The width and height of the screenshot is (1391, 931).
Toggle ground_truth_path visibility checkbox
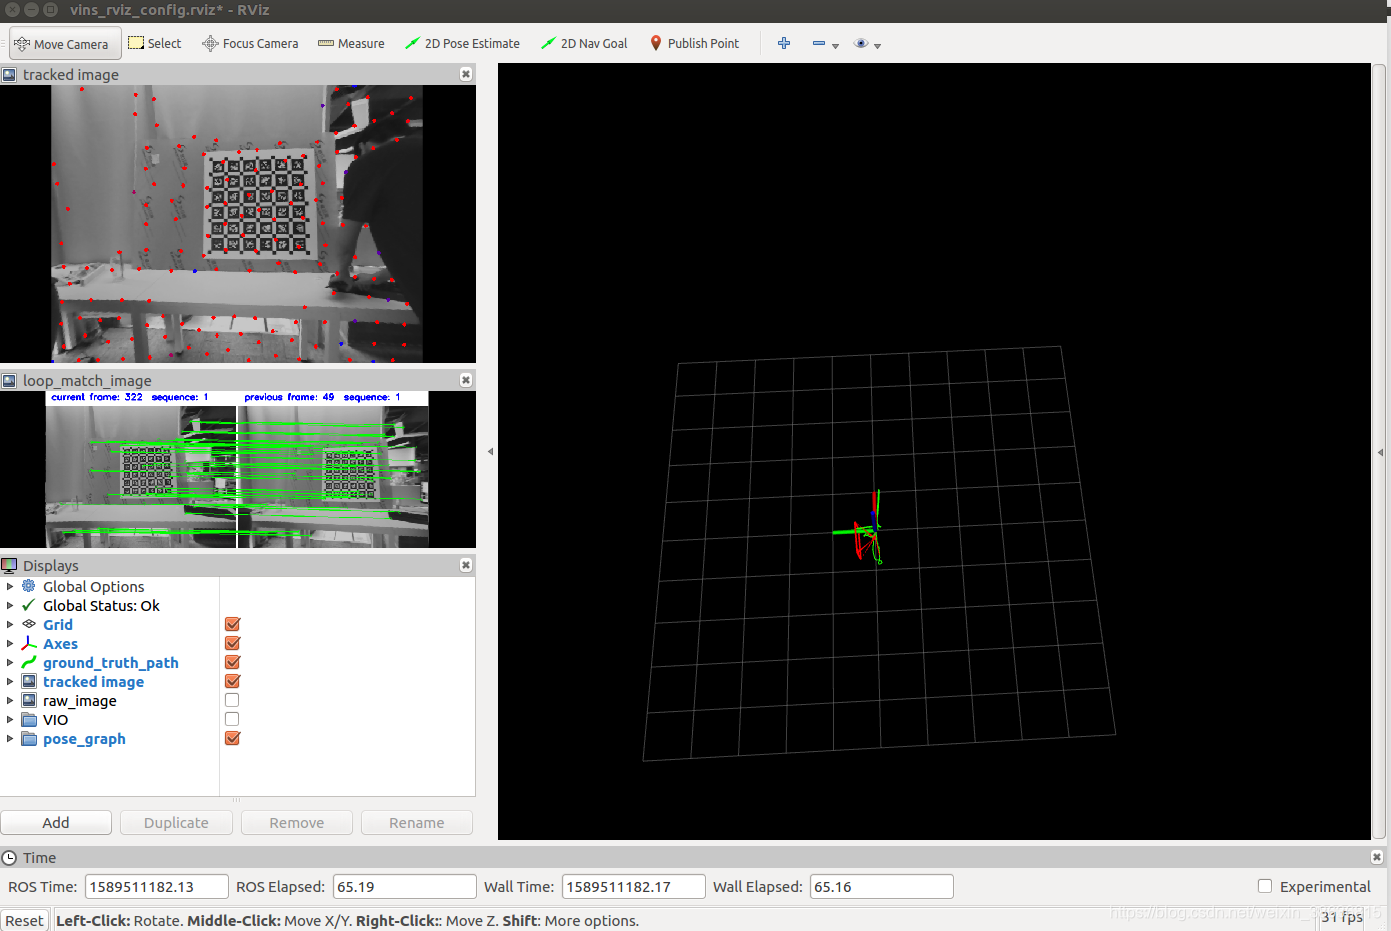click(x=232, y=662)
